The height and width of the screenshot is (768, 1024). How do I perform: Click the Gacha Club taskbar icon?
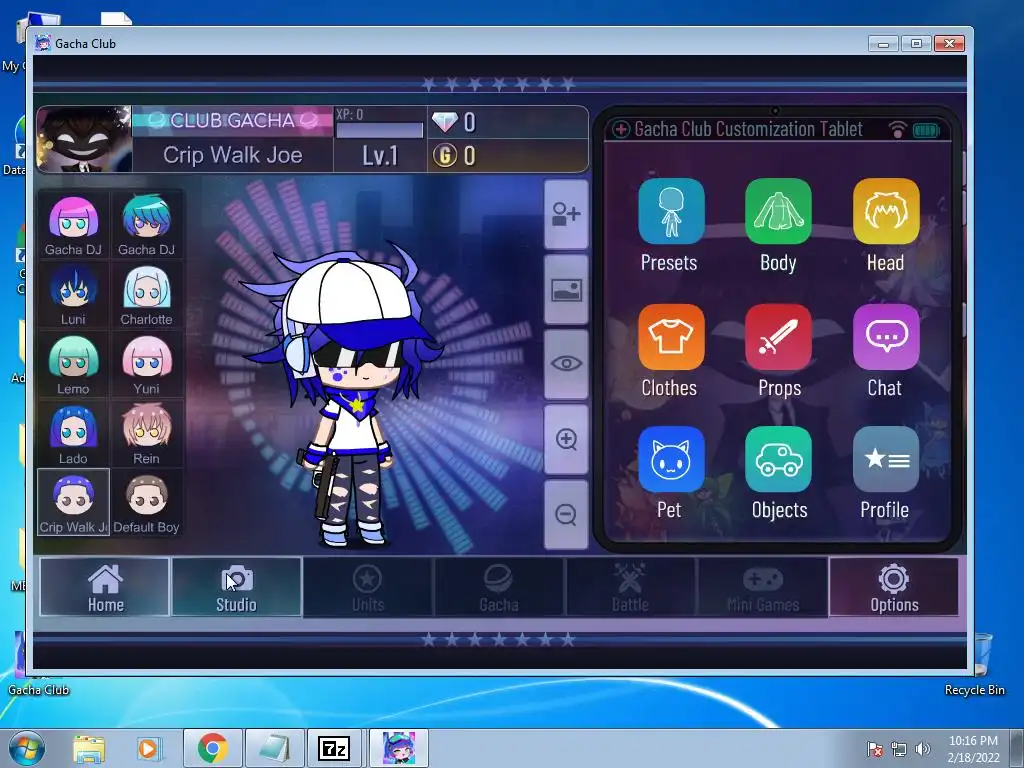(x=399, y=748)
